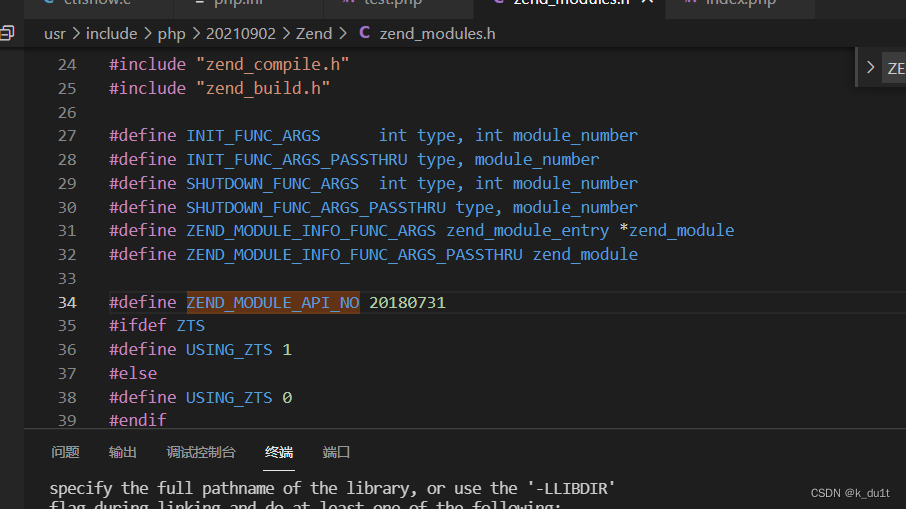Click INIT_FUNC_ARGS on line 27

[x=253, y=136]
